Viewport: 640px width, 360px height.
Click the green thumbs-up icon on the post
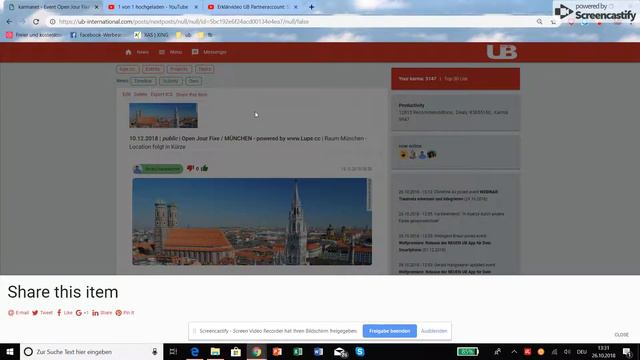(x=204, y=168)
